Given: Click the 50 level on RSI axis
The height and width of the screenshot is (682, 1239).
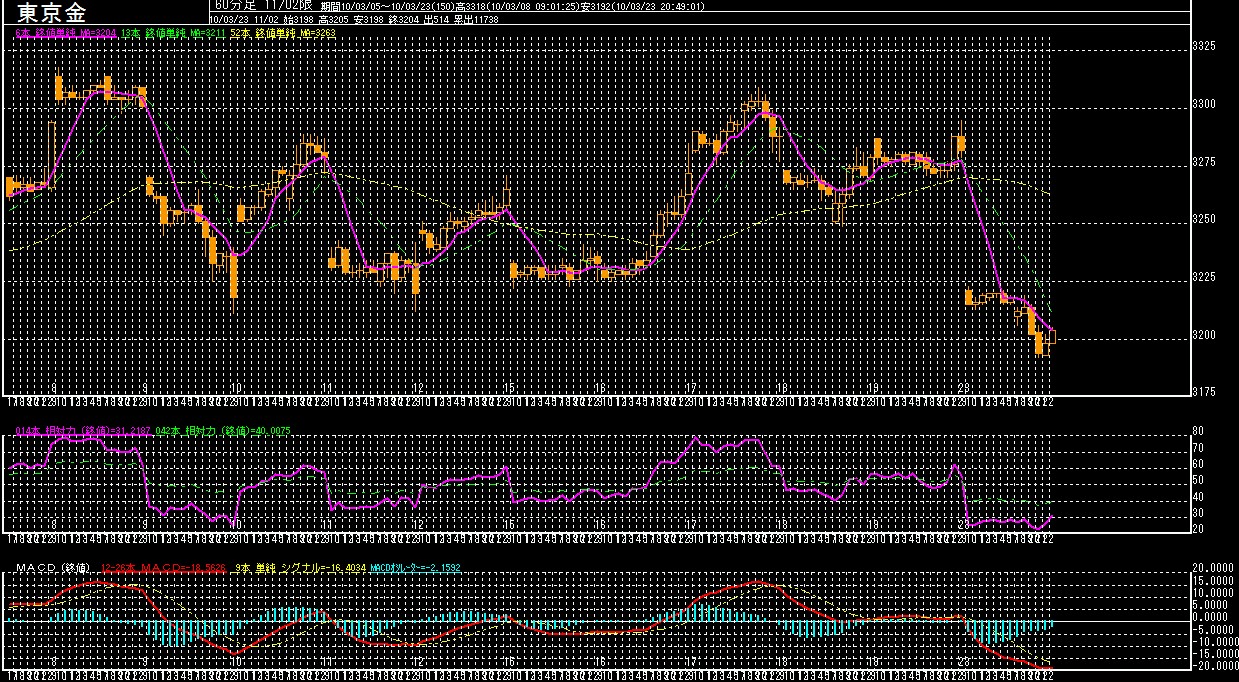Looking at the screenshot, I should point(1198,480).
